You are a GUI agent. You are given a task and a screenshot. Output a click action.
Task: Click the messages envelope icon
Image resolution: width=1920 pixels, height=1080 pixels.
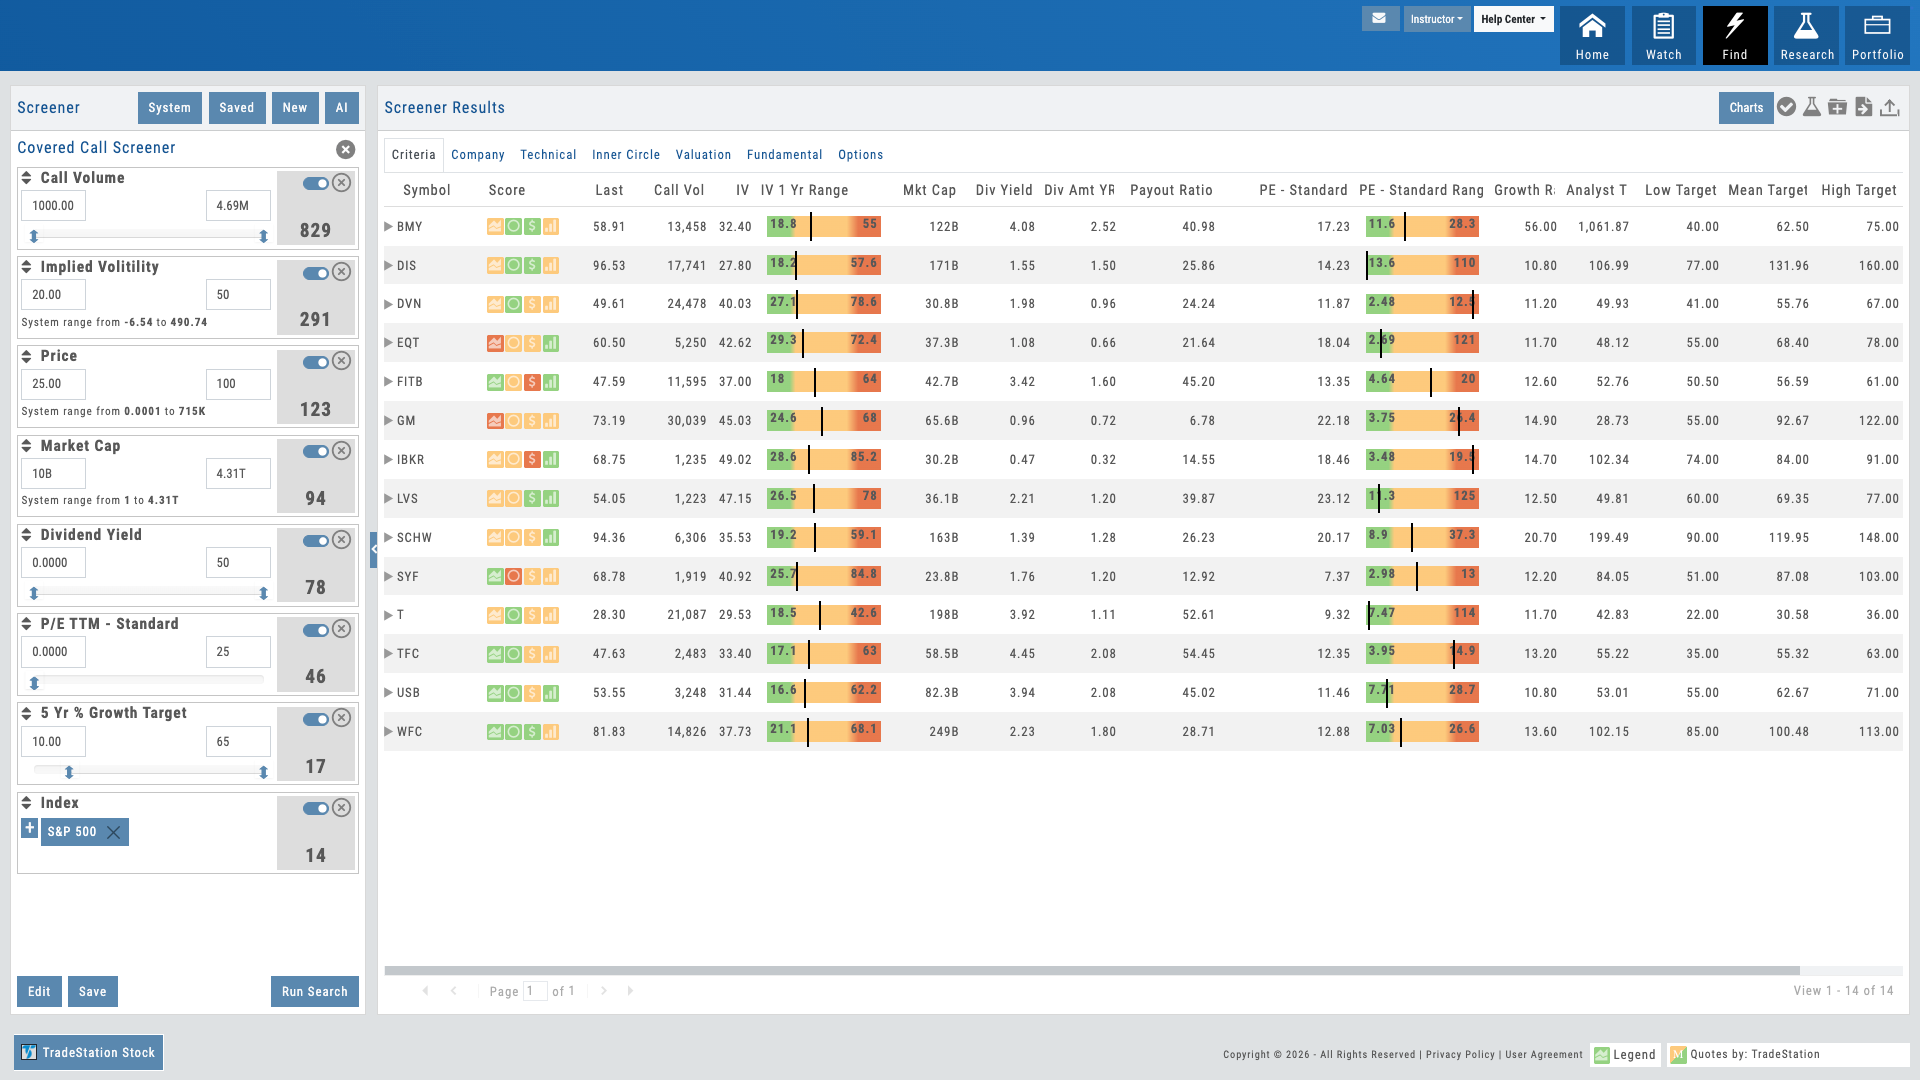[x=1380, y=18]
